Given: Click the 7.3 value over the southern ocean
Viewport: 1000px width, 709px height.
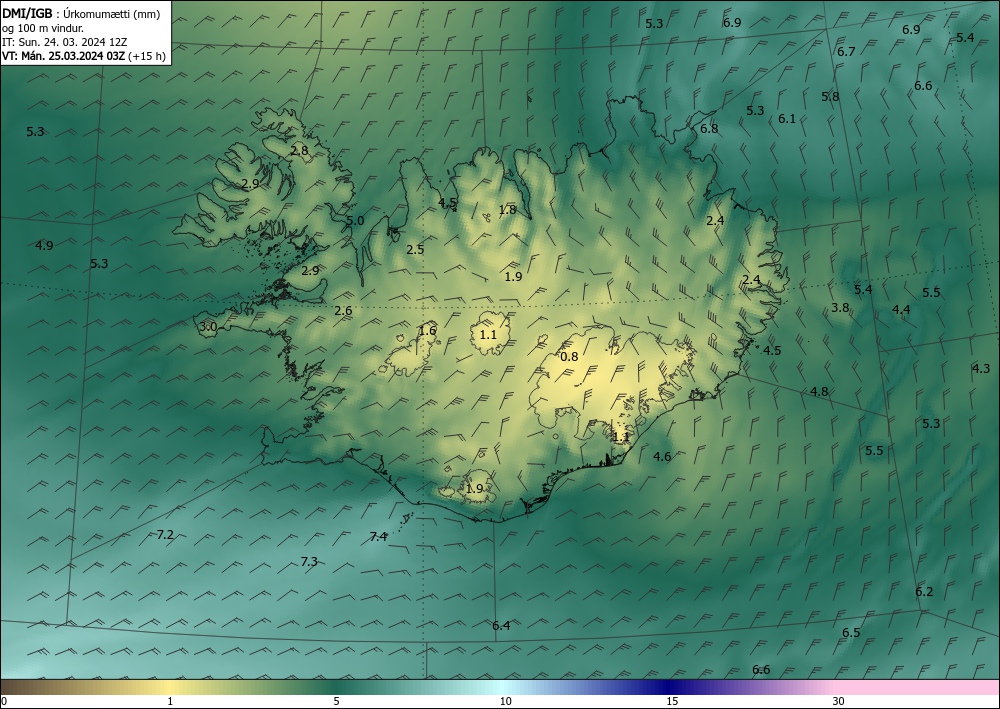Looking at the screenshot, I should coord(309,562).
